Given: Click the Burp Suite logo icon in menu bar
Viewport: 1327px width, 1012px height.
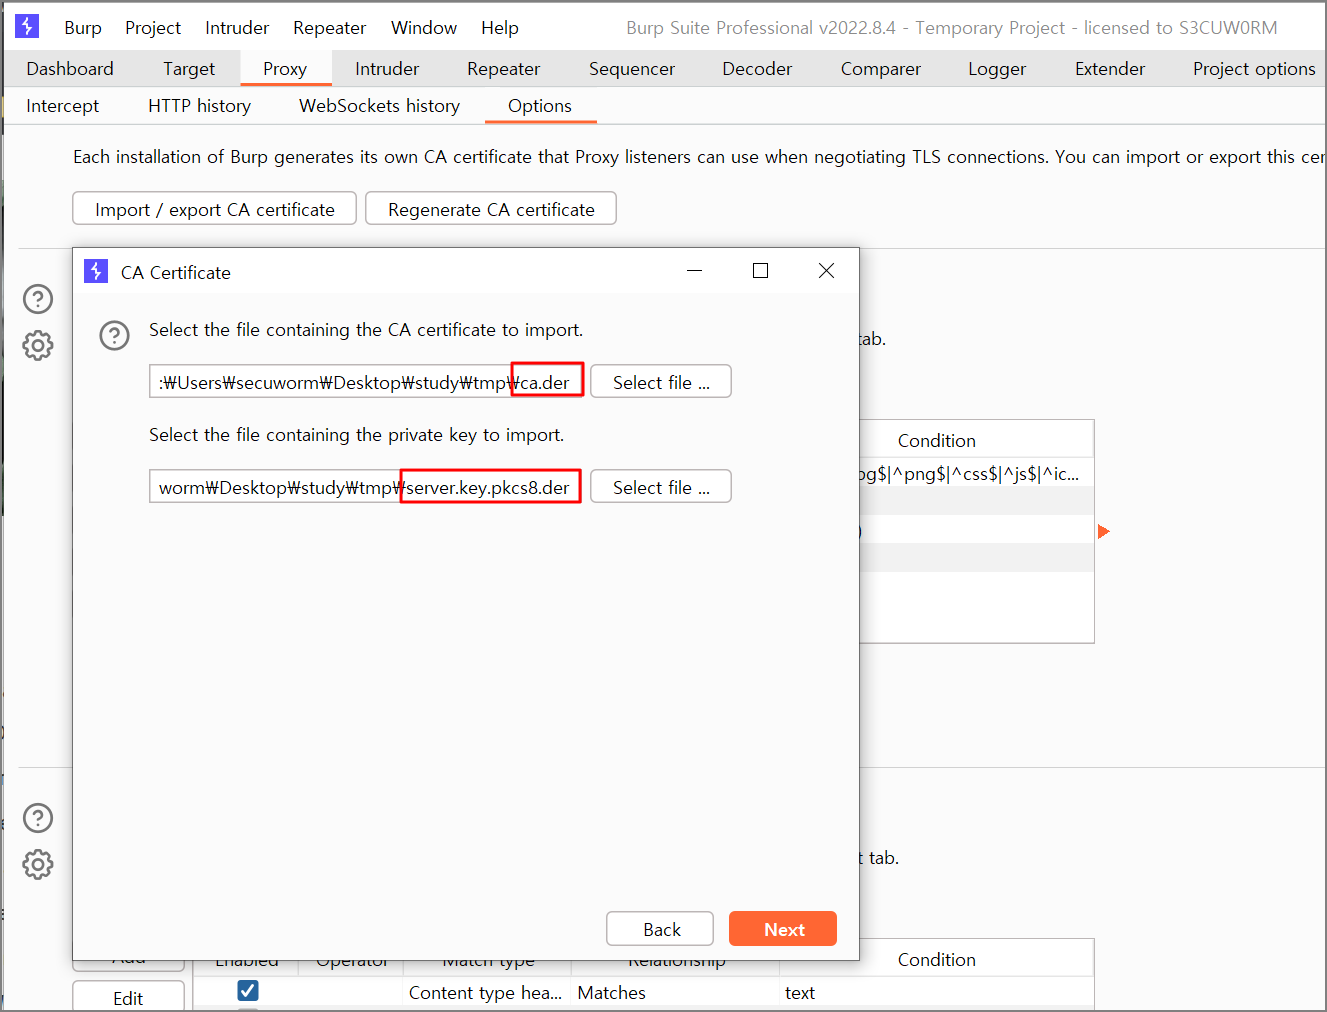Looking at the screenshot, I should [x=27, y=26].
